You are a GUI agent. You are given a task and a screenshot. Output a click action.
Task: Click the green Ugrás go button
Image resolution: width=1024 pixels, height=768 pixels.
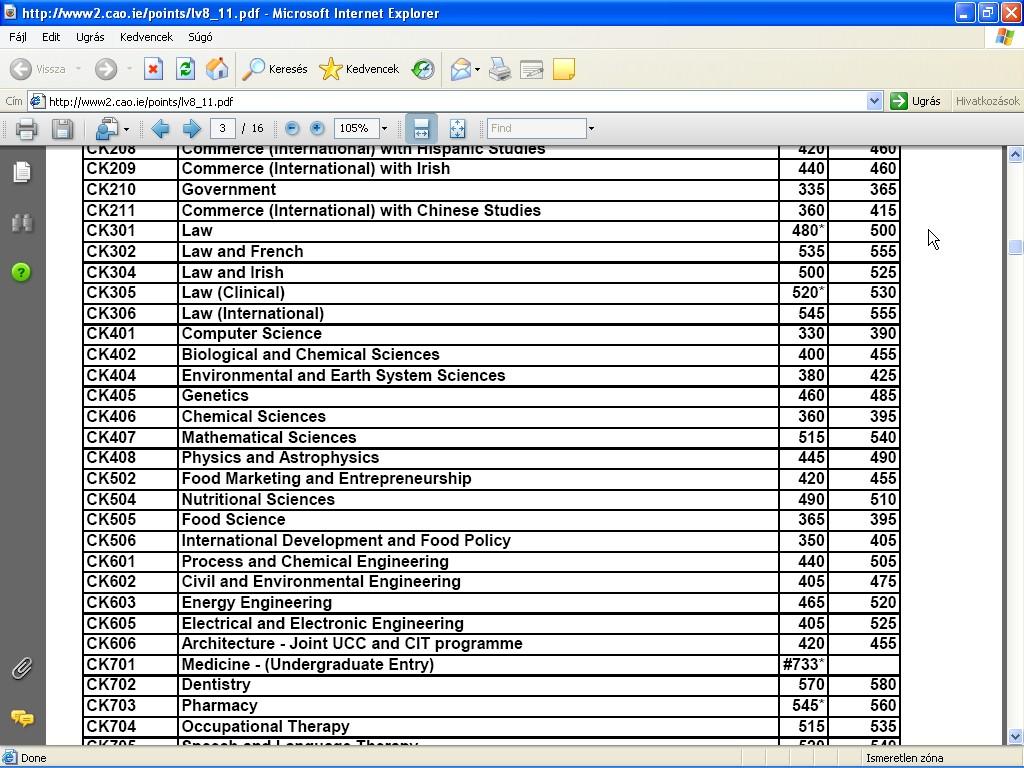click(x=915, y=101)
